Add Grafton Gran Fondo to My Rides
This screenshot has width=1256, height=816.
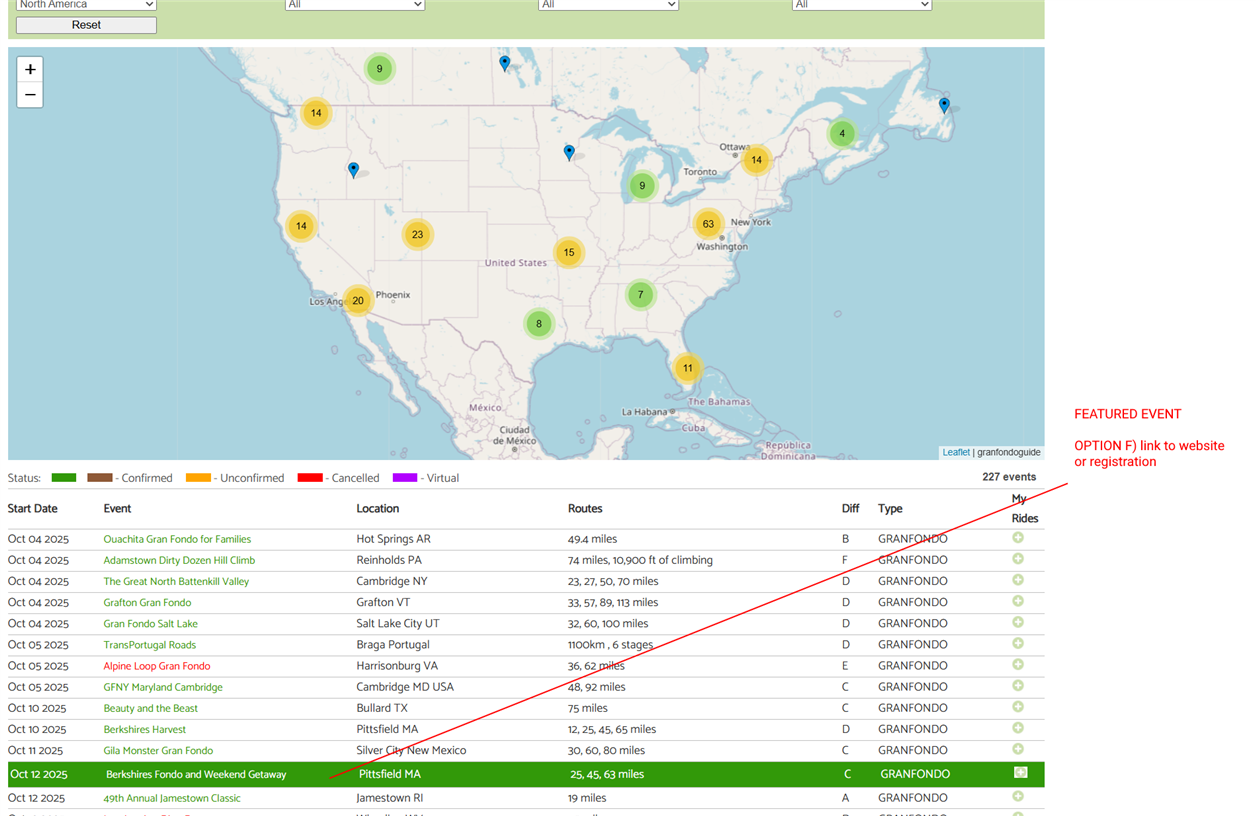(1018, 602)
